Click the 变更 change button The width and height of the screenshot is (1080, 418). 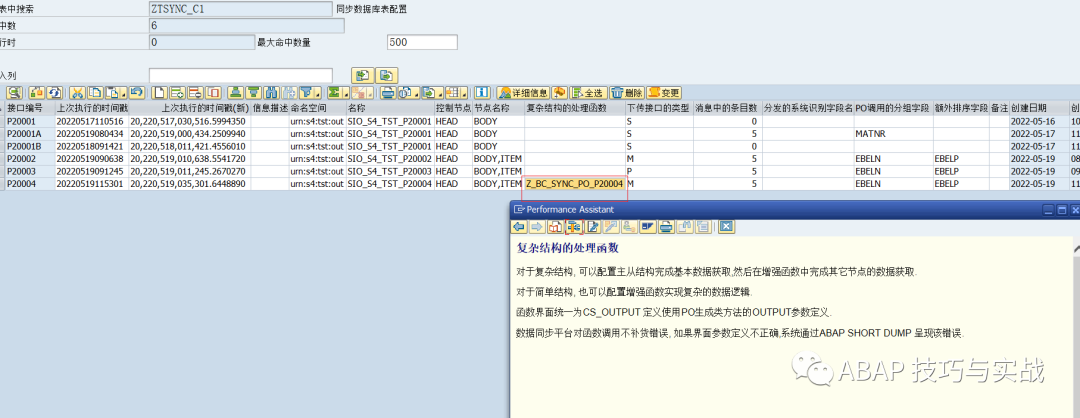point(664,92)
